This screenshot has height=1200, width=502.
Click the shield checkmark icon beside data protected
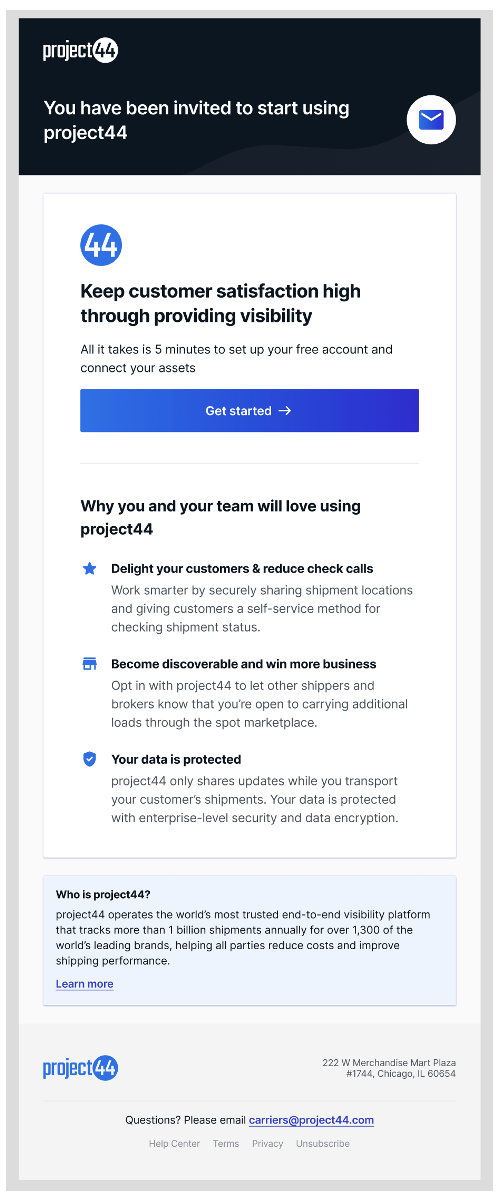tap(89, 759)
